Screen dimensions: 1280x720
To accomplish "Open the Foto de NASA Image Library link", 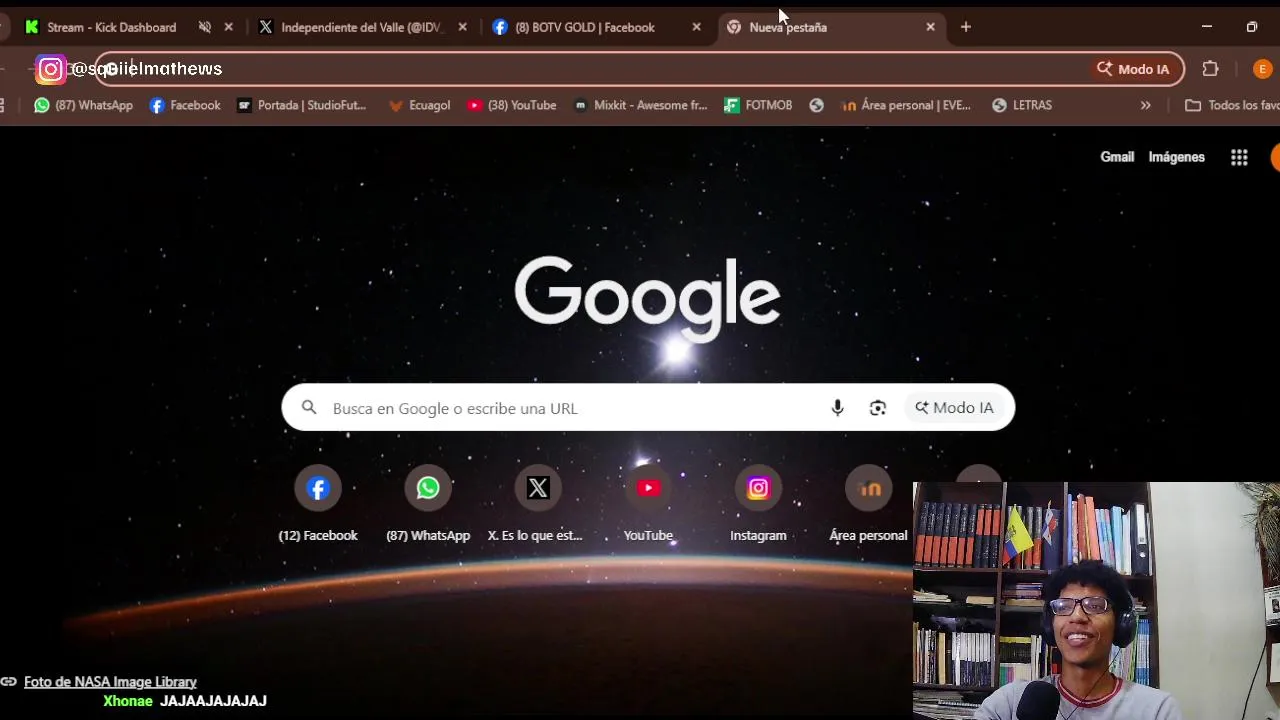I will pyautogui.click(x=110, y=682).
